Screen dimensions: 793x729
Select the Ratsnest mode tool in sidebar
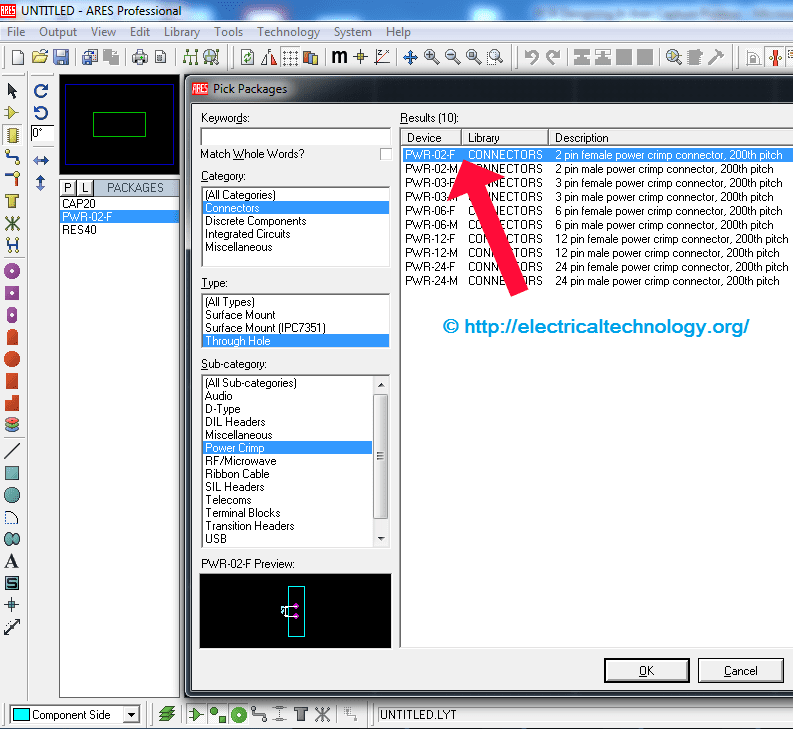click(x=12, y=222)
